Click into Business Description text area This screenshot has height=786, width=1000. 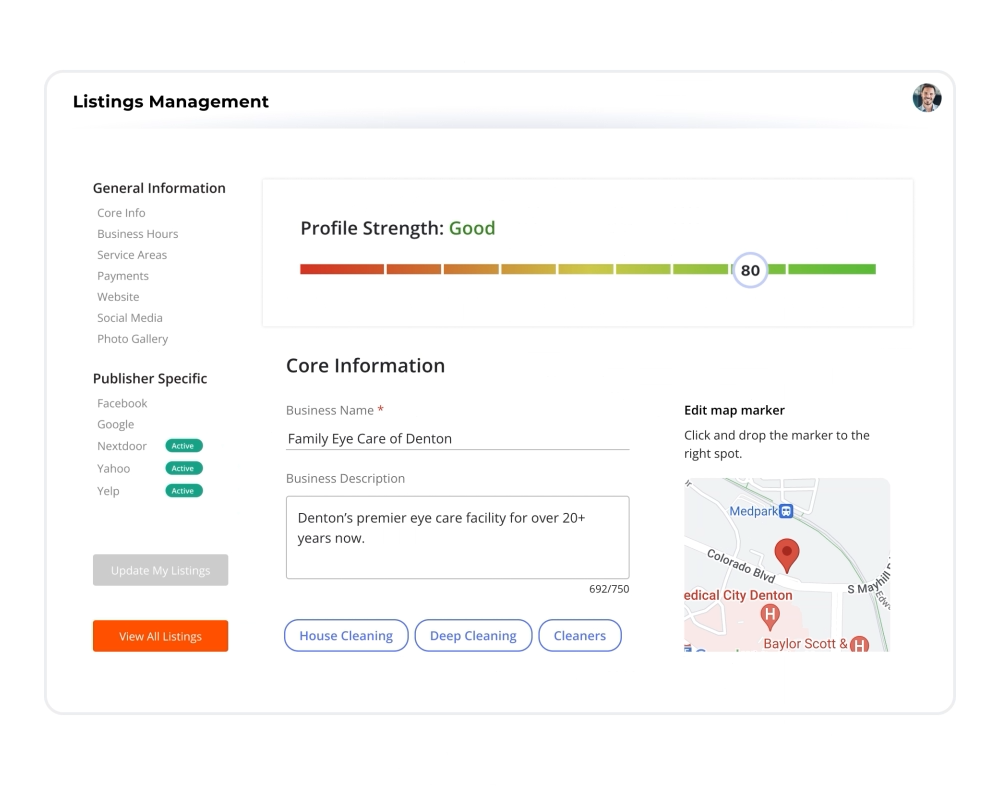pyautogui.click(x=457, y=537)
